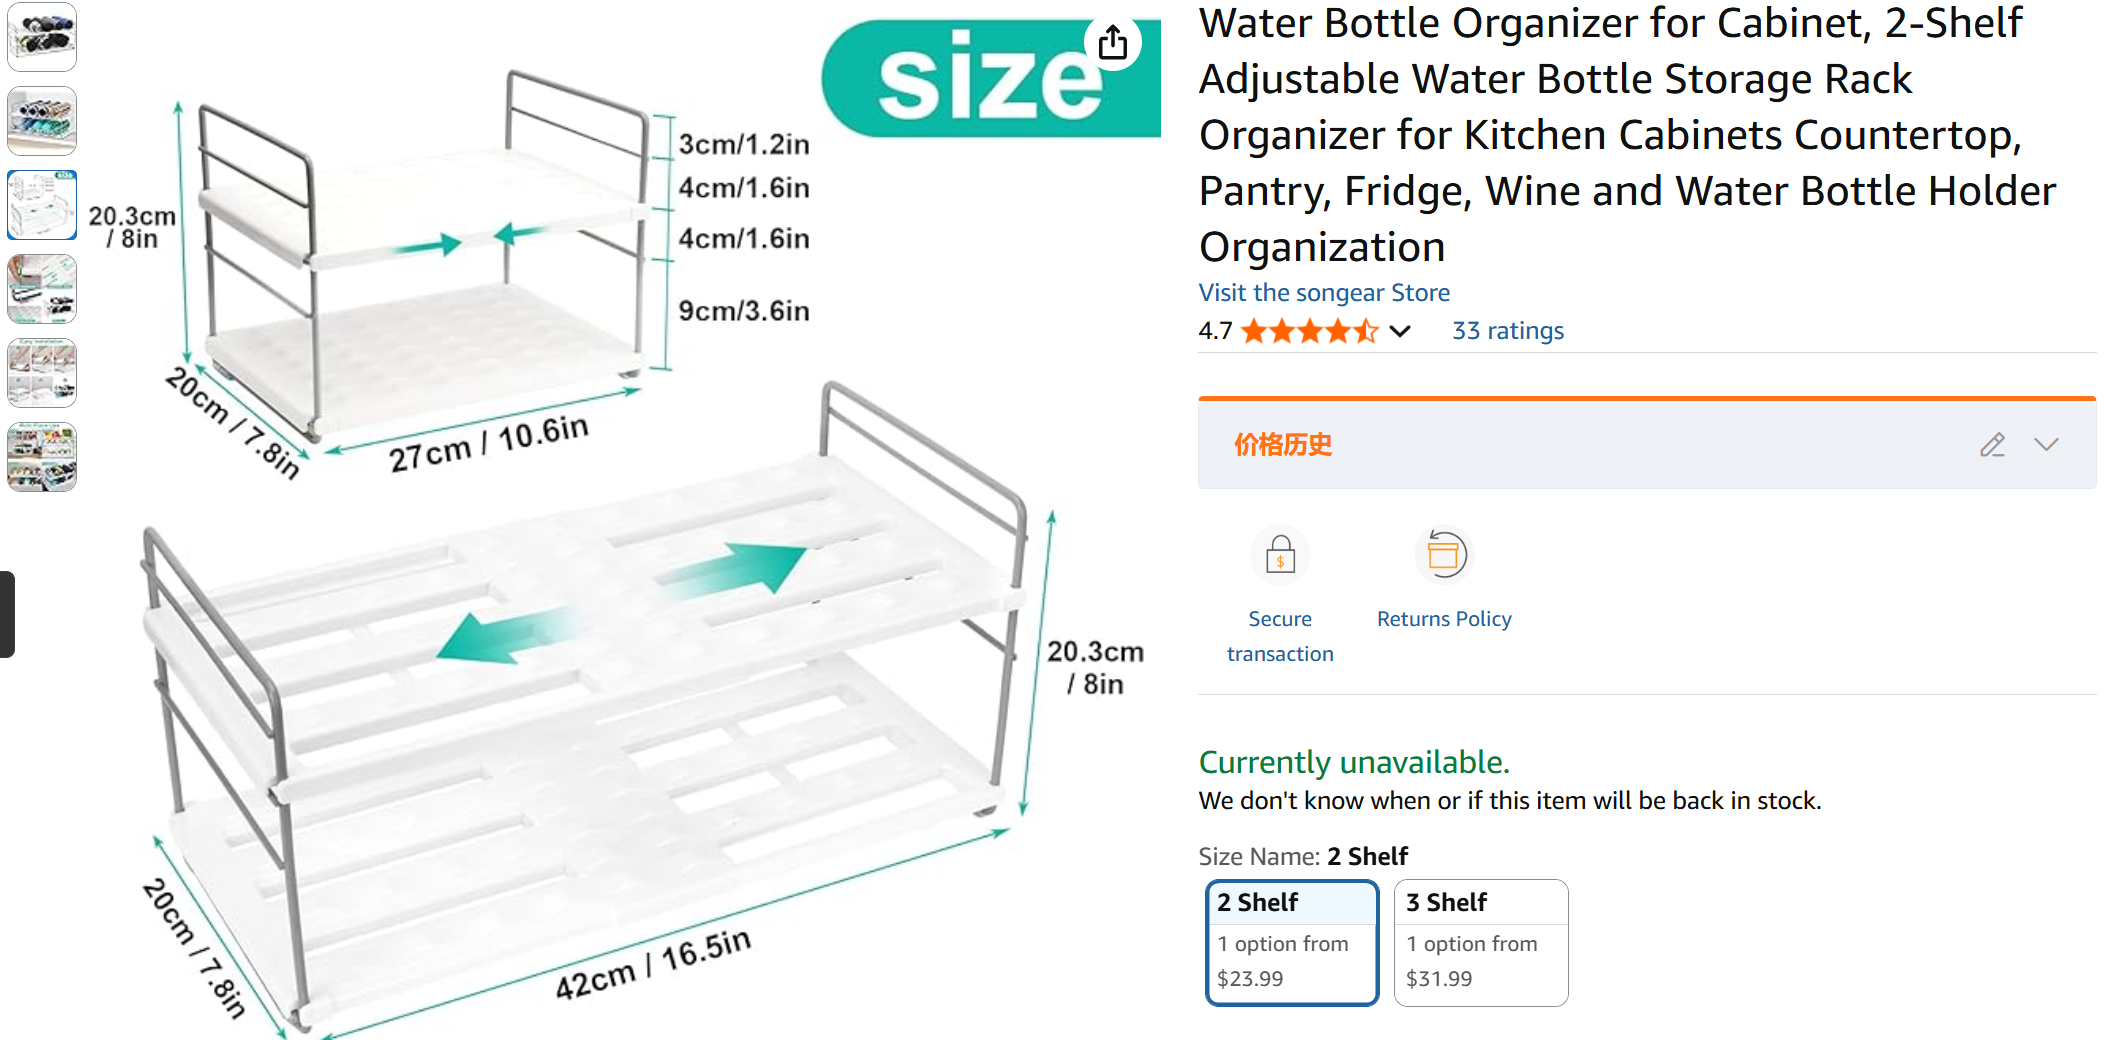Viewport: 2109px width, 1040px height.
Task: Select the Multi Place Use thumbnail
Action: click(x=42, y=457)
